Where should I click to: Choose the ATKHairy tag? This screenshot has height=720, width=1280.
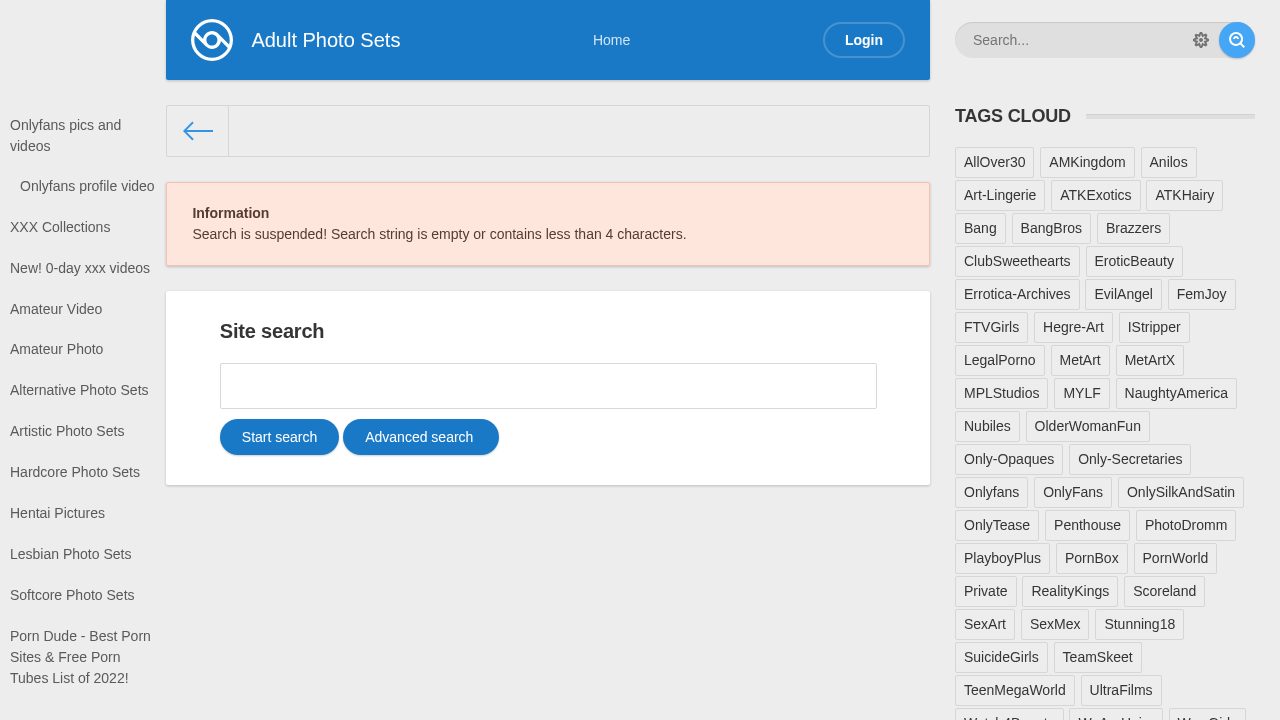[x=1185, y=196]
